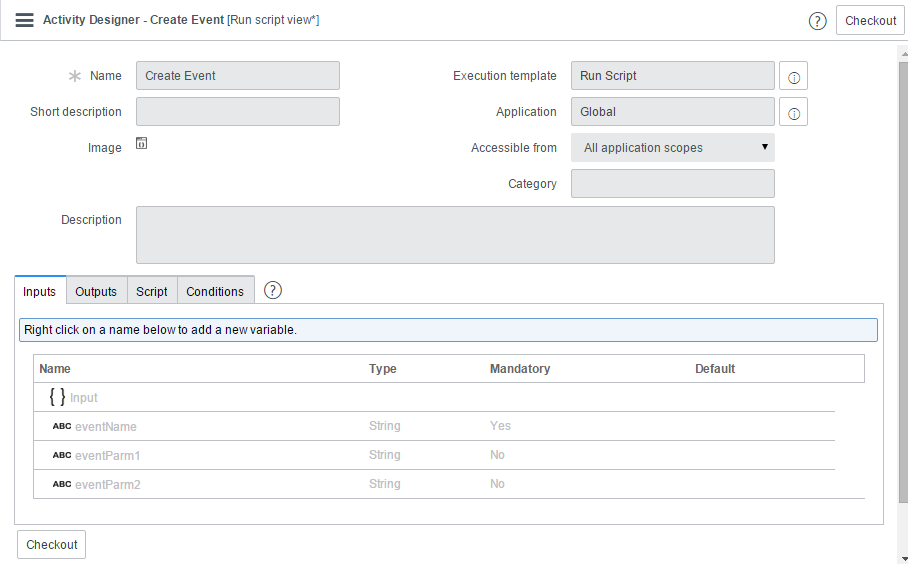Image resolution: width=908 pixels, height=564 pixels.
Task: Click the ABC icon beside eventName
Action: [62, 426]
